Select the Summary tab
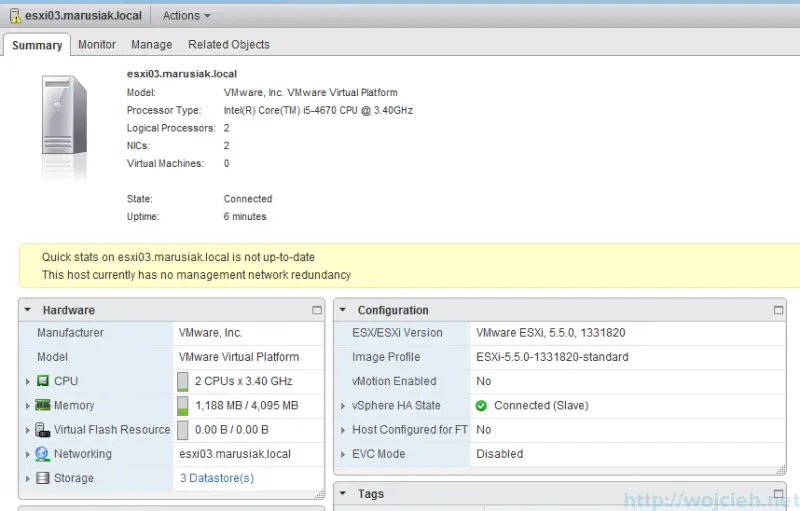The height and width of the screenshot is (511, 800). pyautogui.click(x=37, y=45)
